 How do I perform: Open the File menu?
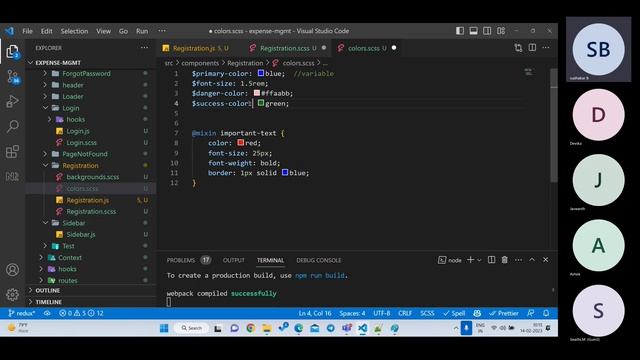coord(27,31)
